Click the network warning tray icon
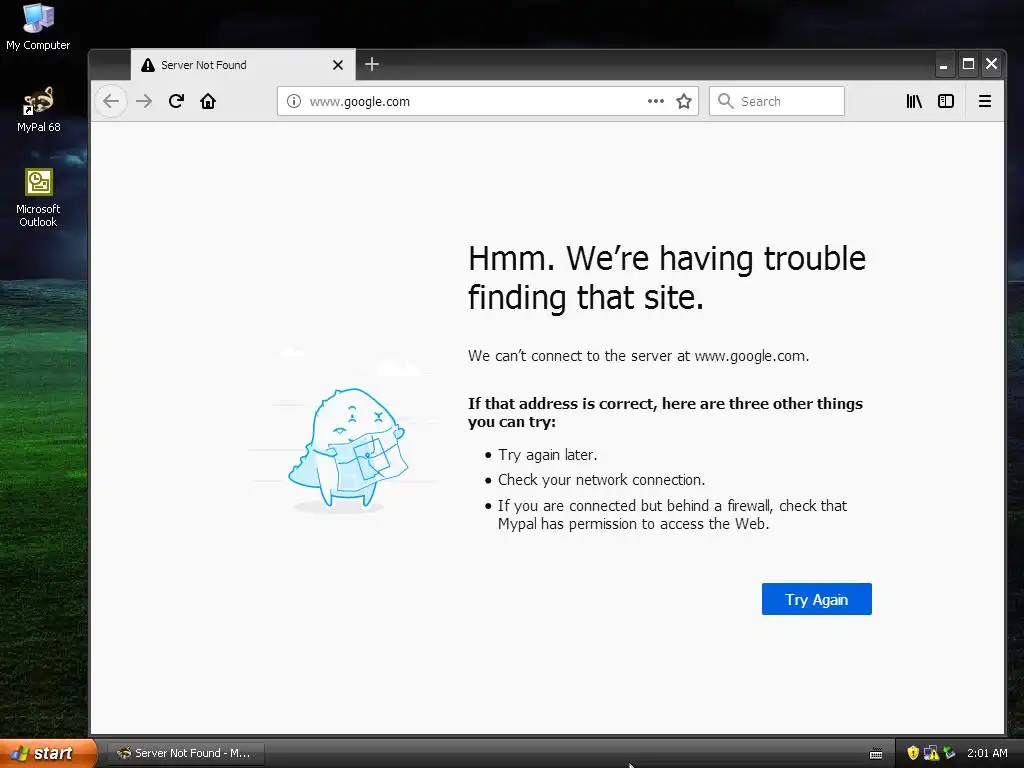This screenshot has width=1024, height=768. pos(931,753)
